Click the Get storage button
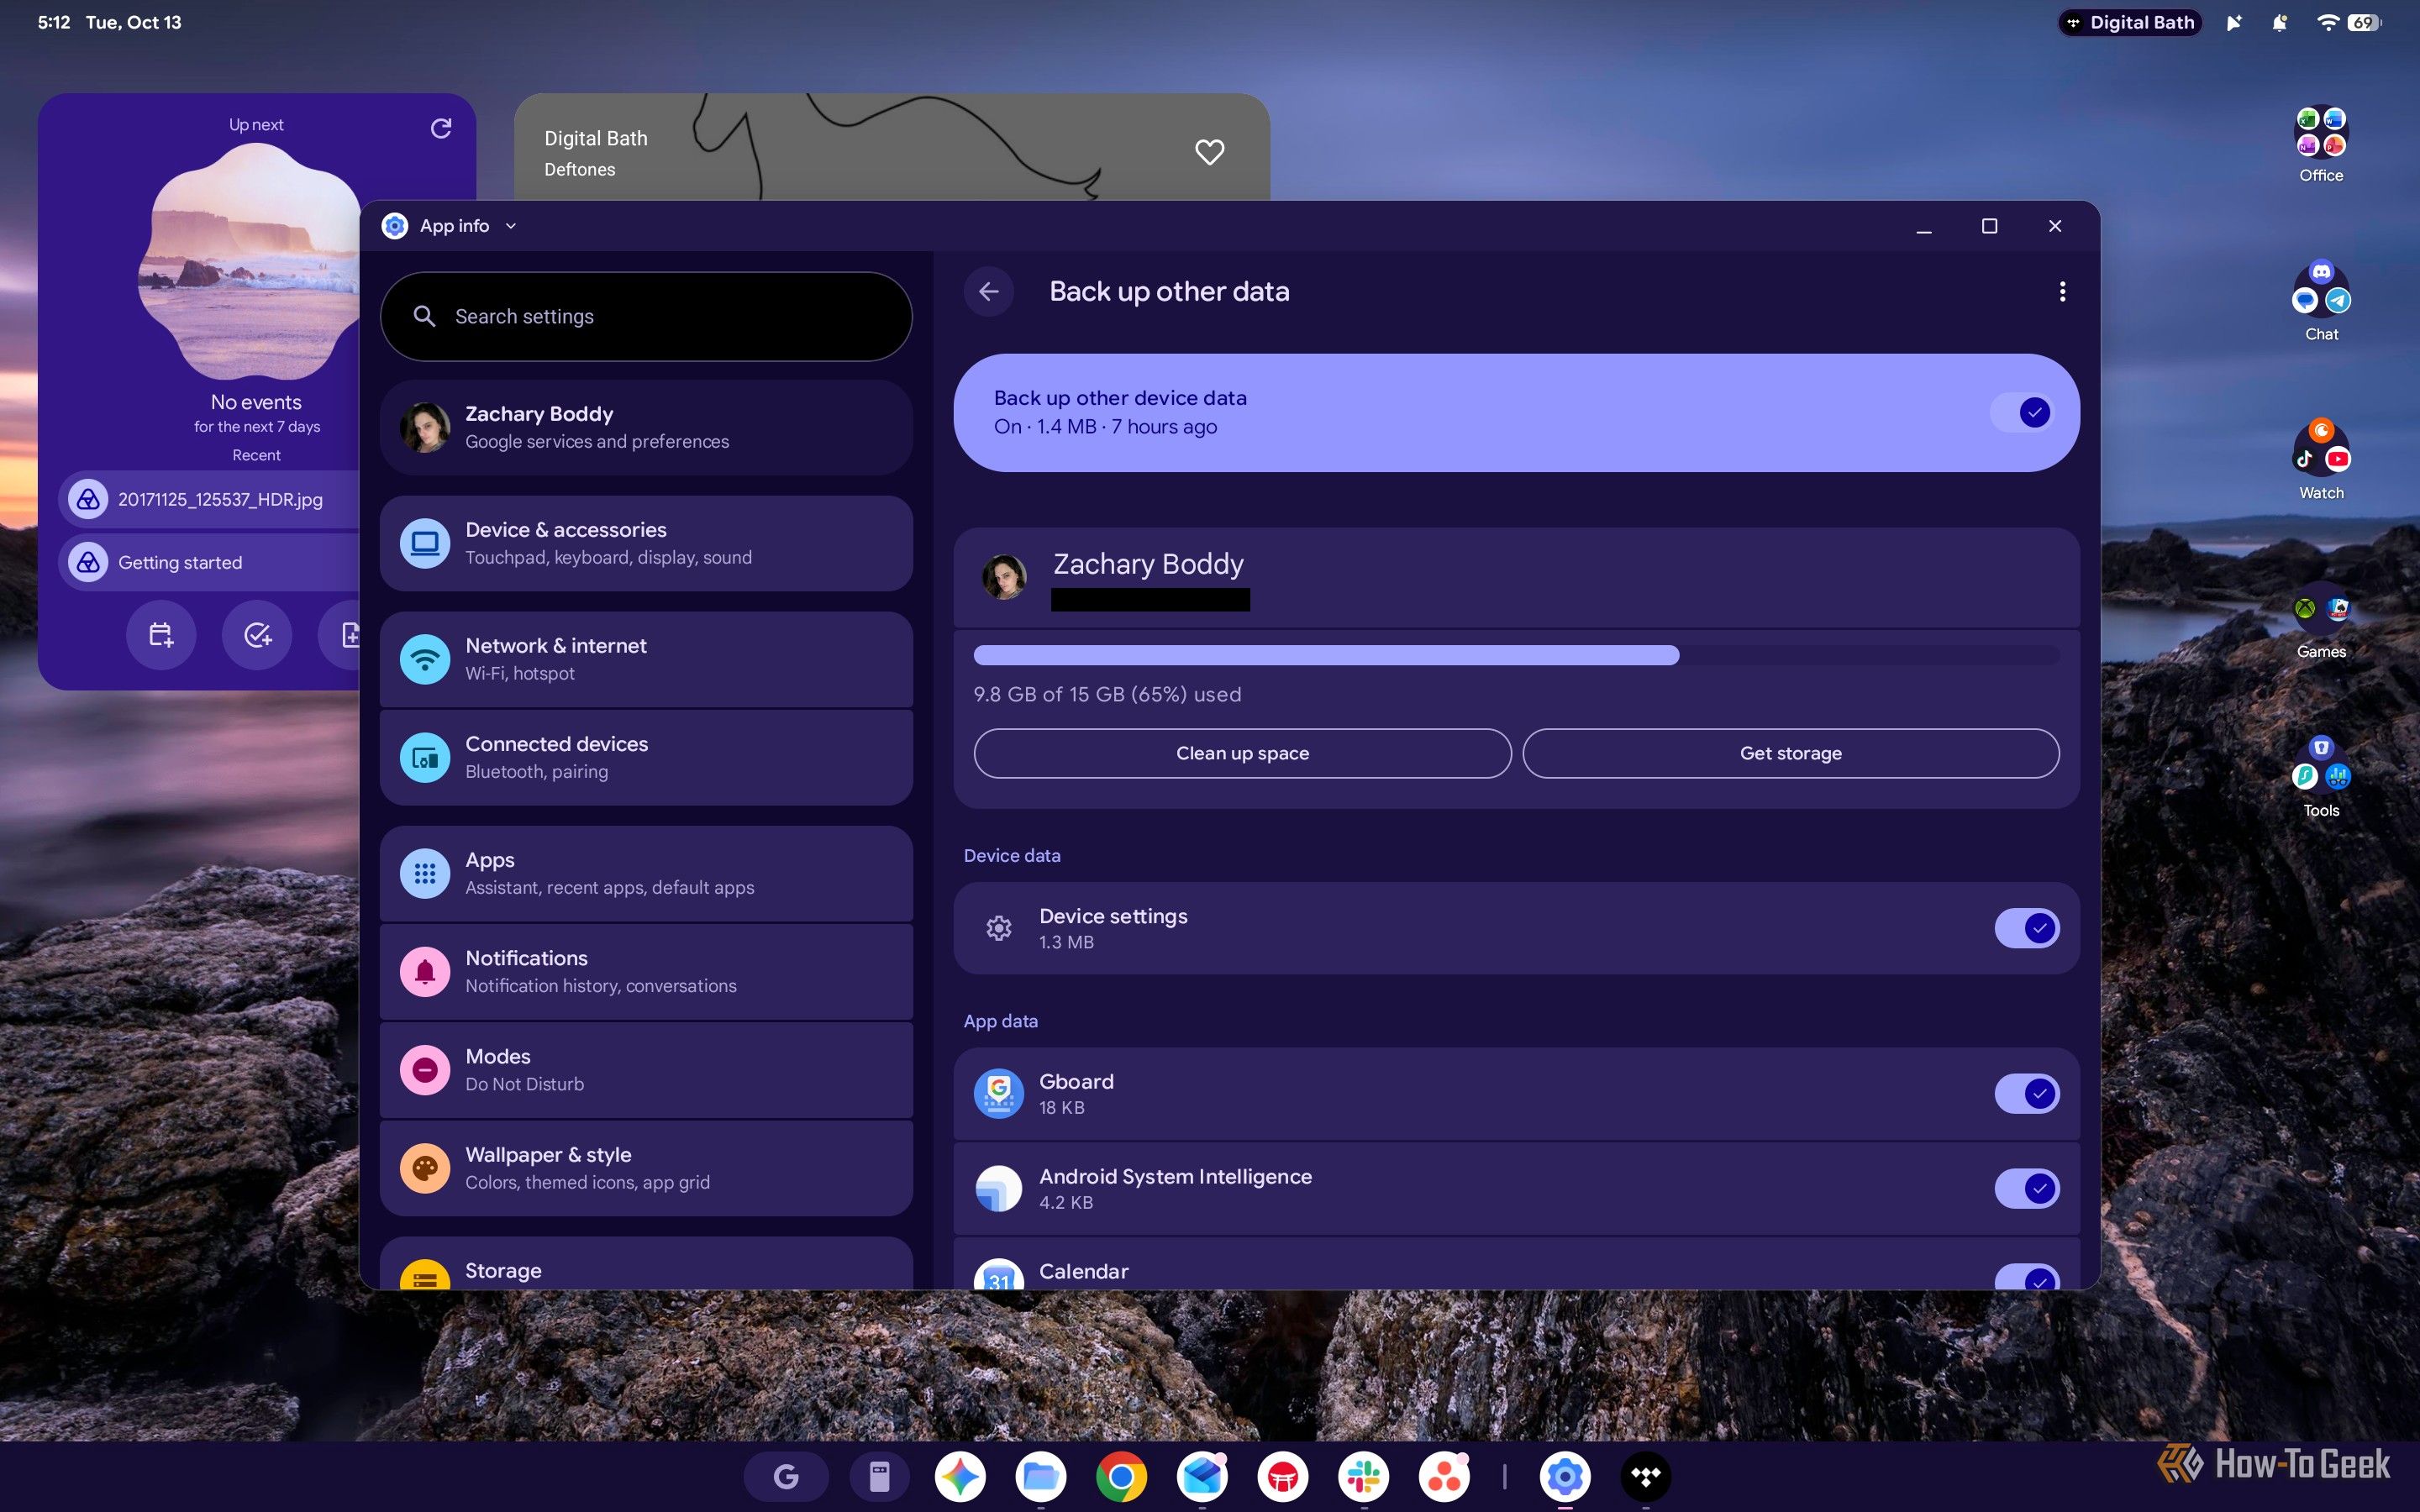This screenshot has width=2420, height=1512. (x=1790, y=753)
